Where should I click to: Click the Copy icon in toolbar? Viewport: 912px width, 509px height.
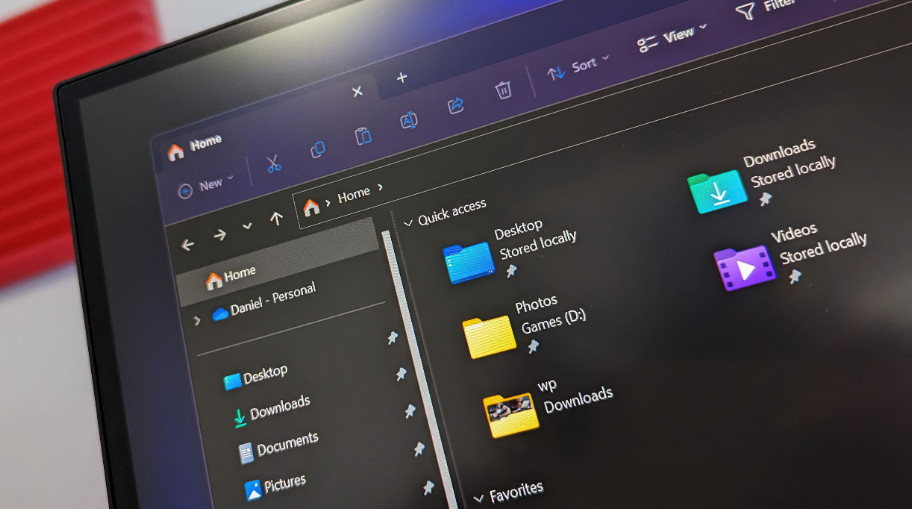tap(318, 150)
